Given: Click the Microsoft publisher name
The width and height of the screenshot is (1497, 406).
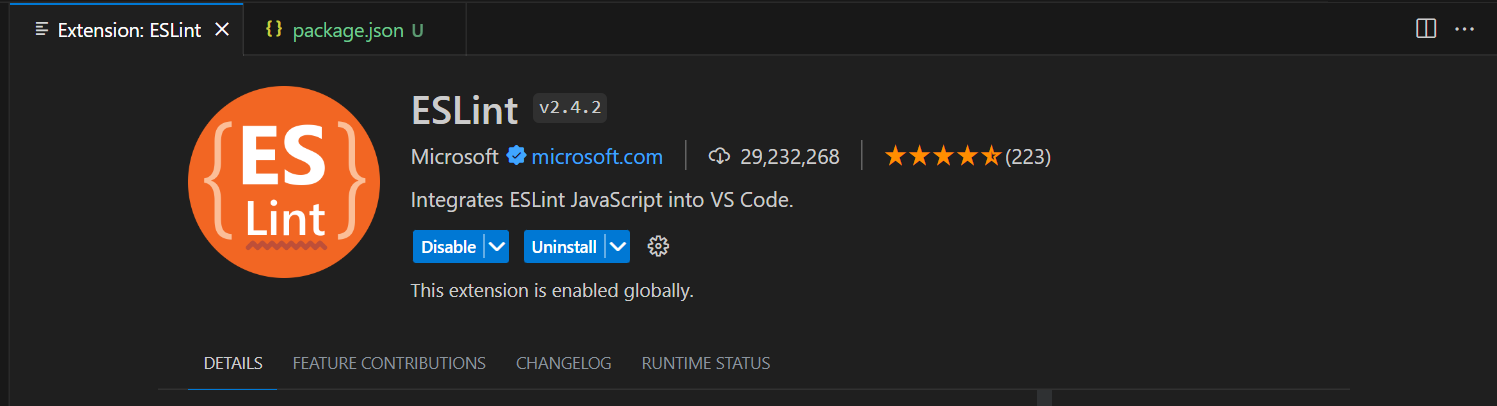Looking at the screenshot, I should (x=454, y=156).
